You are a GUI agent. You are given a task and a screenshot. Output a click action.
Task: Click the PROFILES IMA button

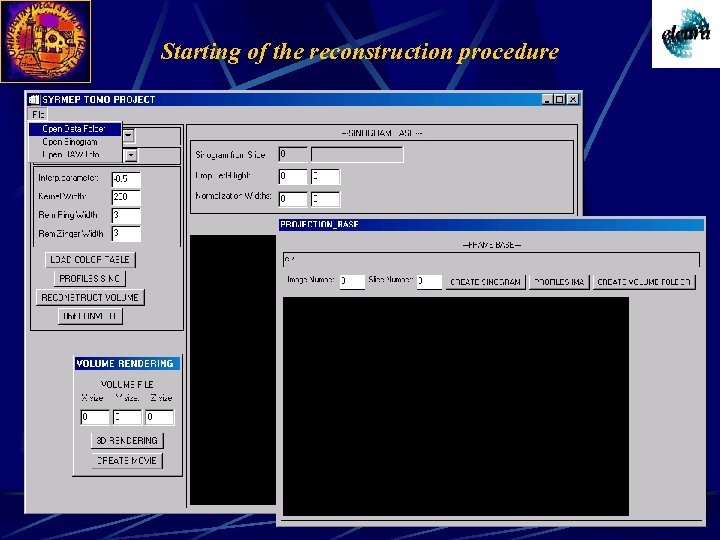(559, 282)
